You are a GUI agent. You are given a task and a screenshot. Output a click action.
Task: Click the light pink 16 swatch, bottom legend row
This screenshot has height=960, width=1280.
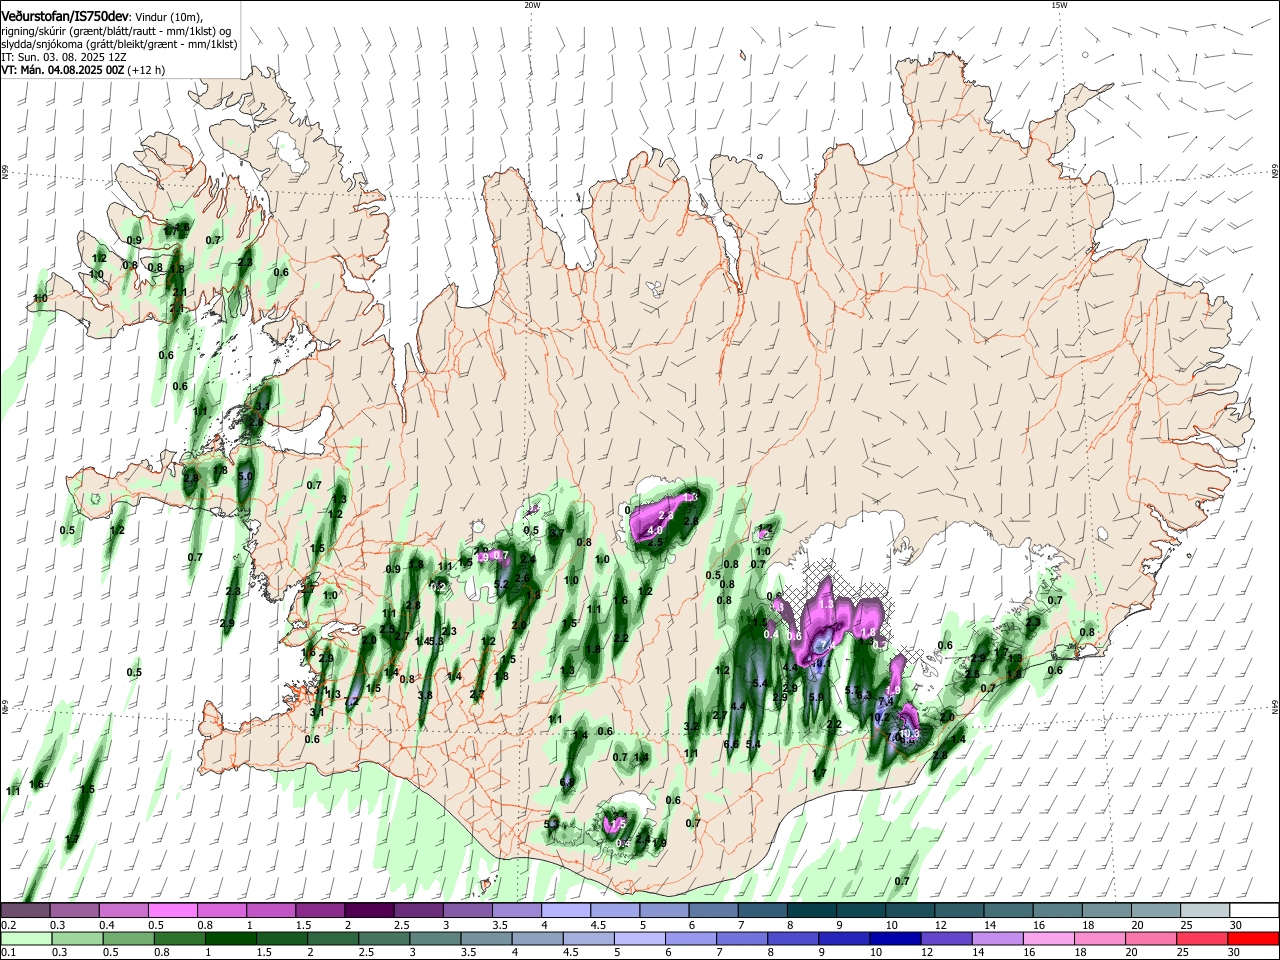pyautogui.click(x=1048, y=939)
